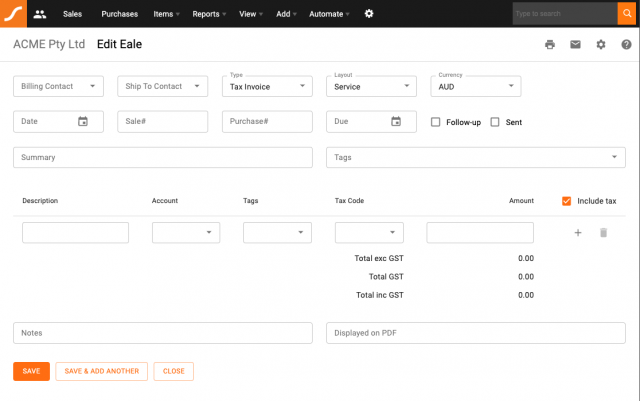Tick the Sent checkbox
640x401 pixels.
[x=495, y=122]
